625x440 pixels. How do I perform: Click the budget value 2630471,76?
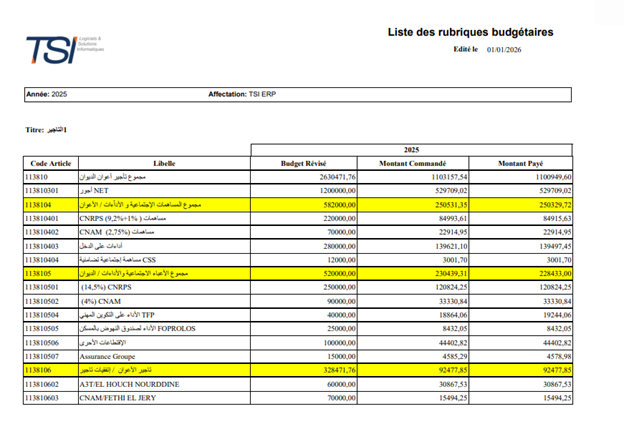coord(337,177)
